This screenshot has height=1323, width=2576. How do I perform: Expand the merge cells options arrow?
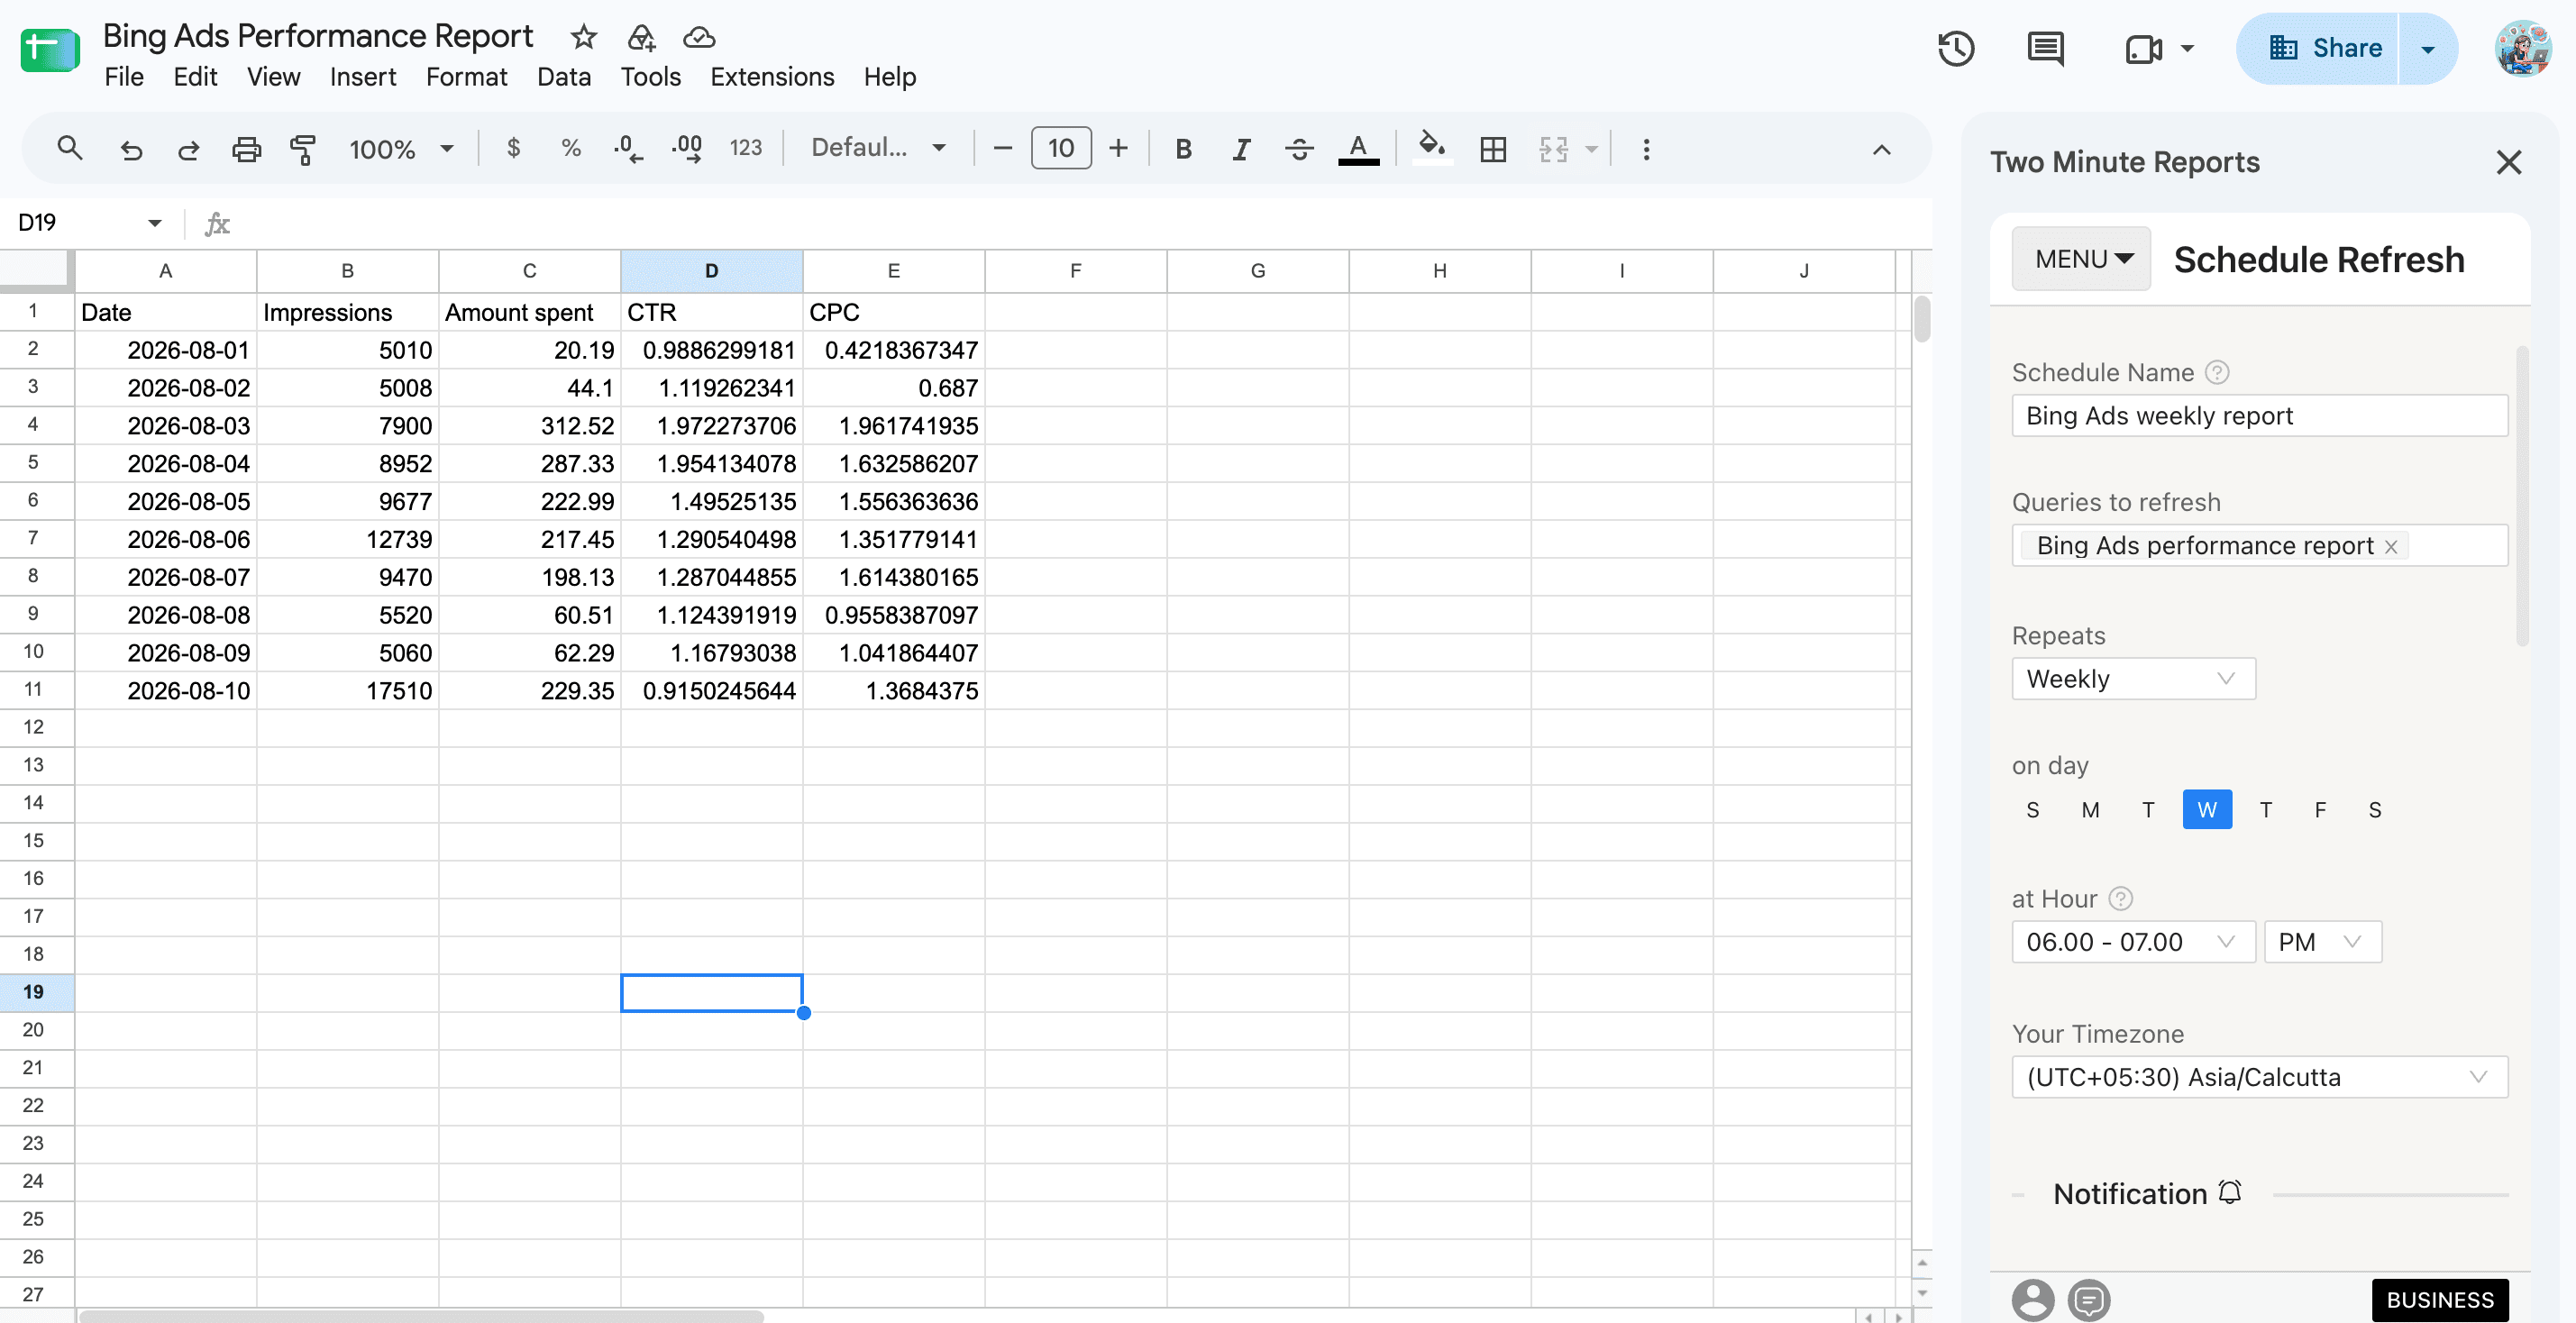(x=1591, y=149)
